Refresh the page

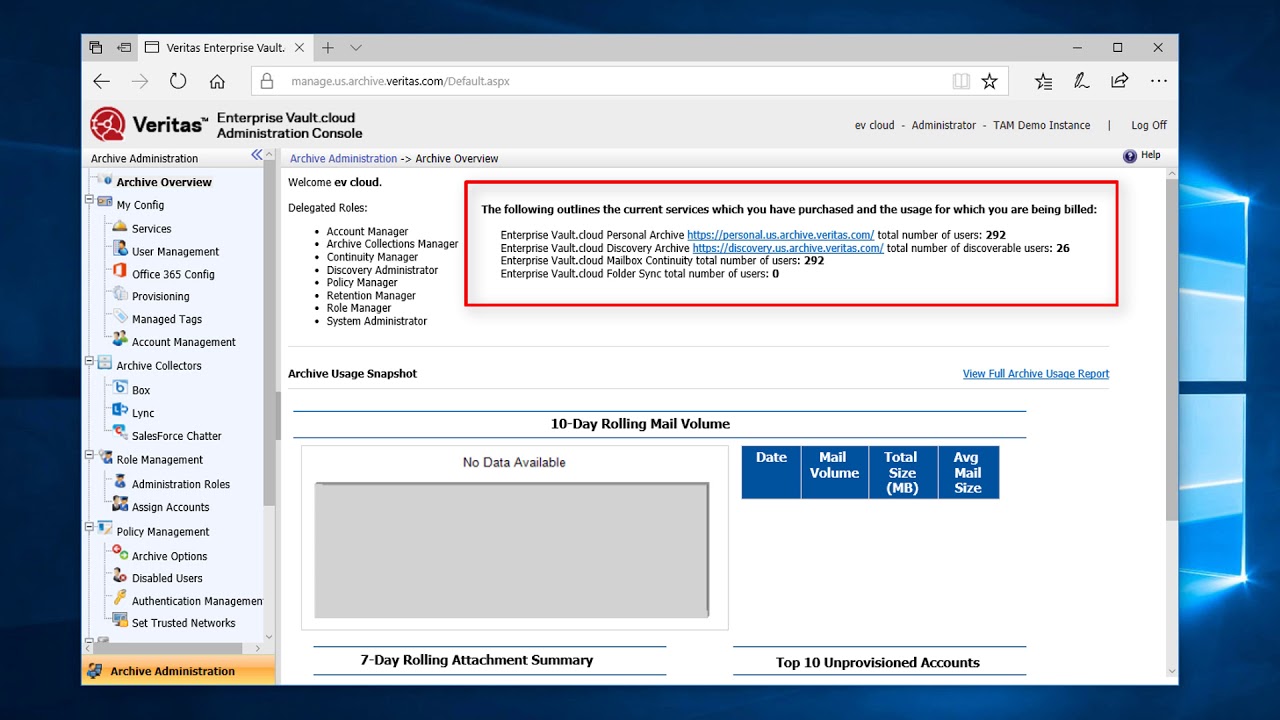tap(178, 81)
